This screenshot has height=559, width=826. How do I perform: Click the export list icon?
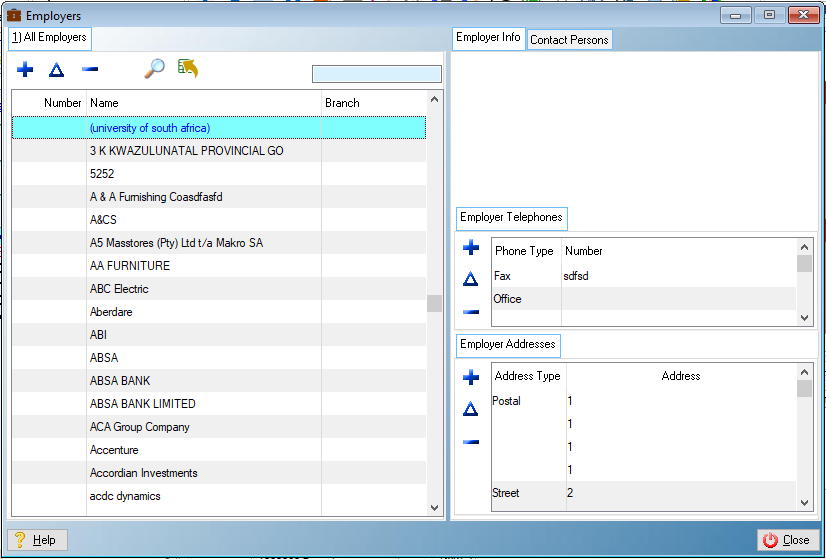(x=188, y=68)
